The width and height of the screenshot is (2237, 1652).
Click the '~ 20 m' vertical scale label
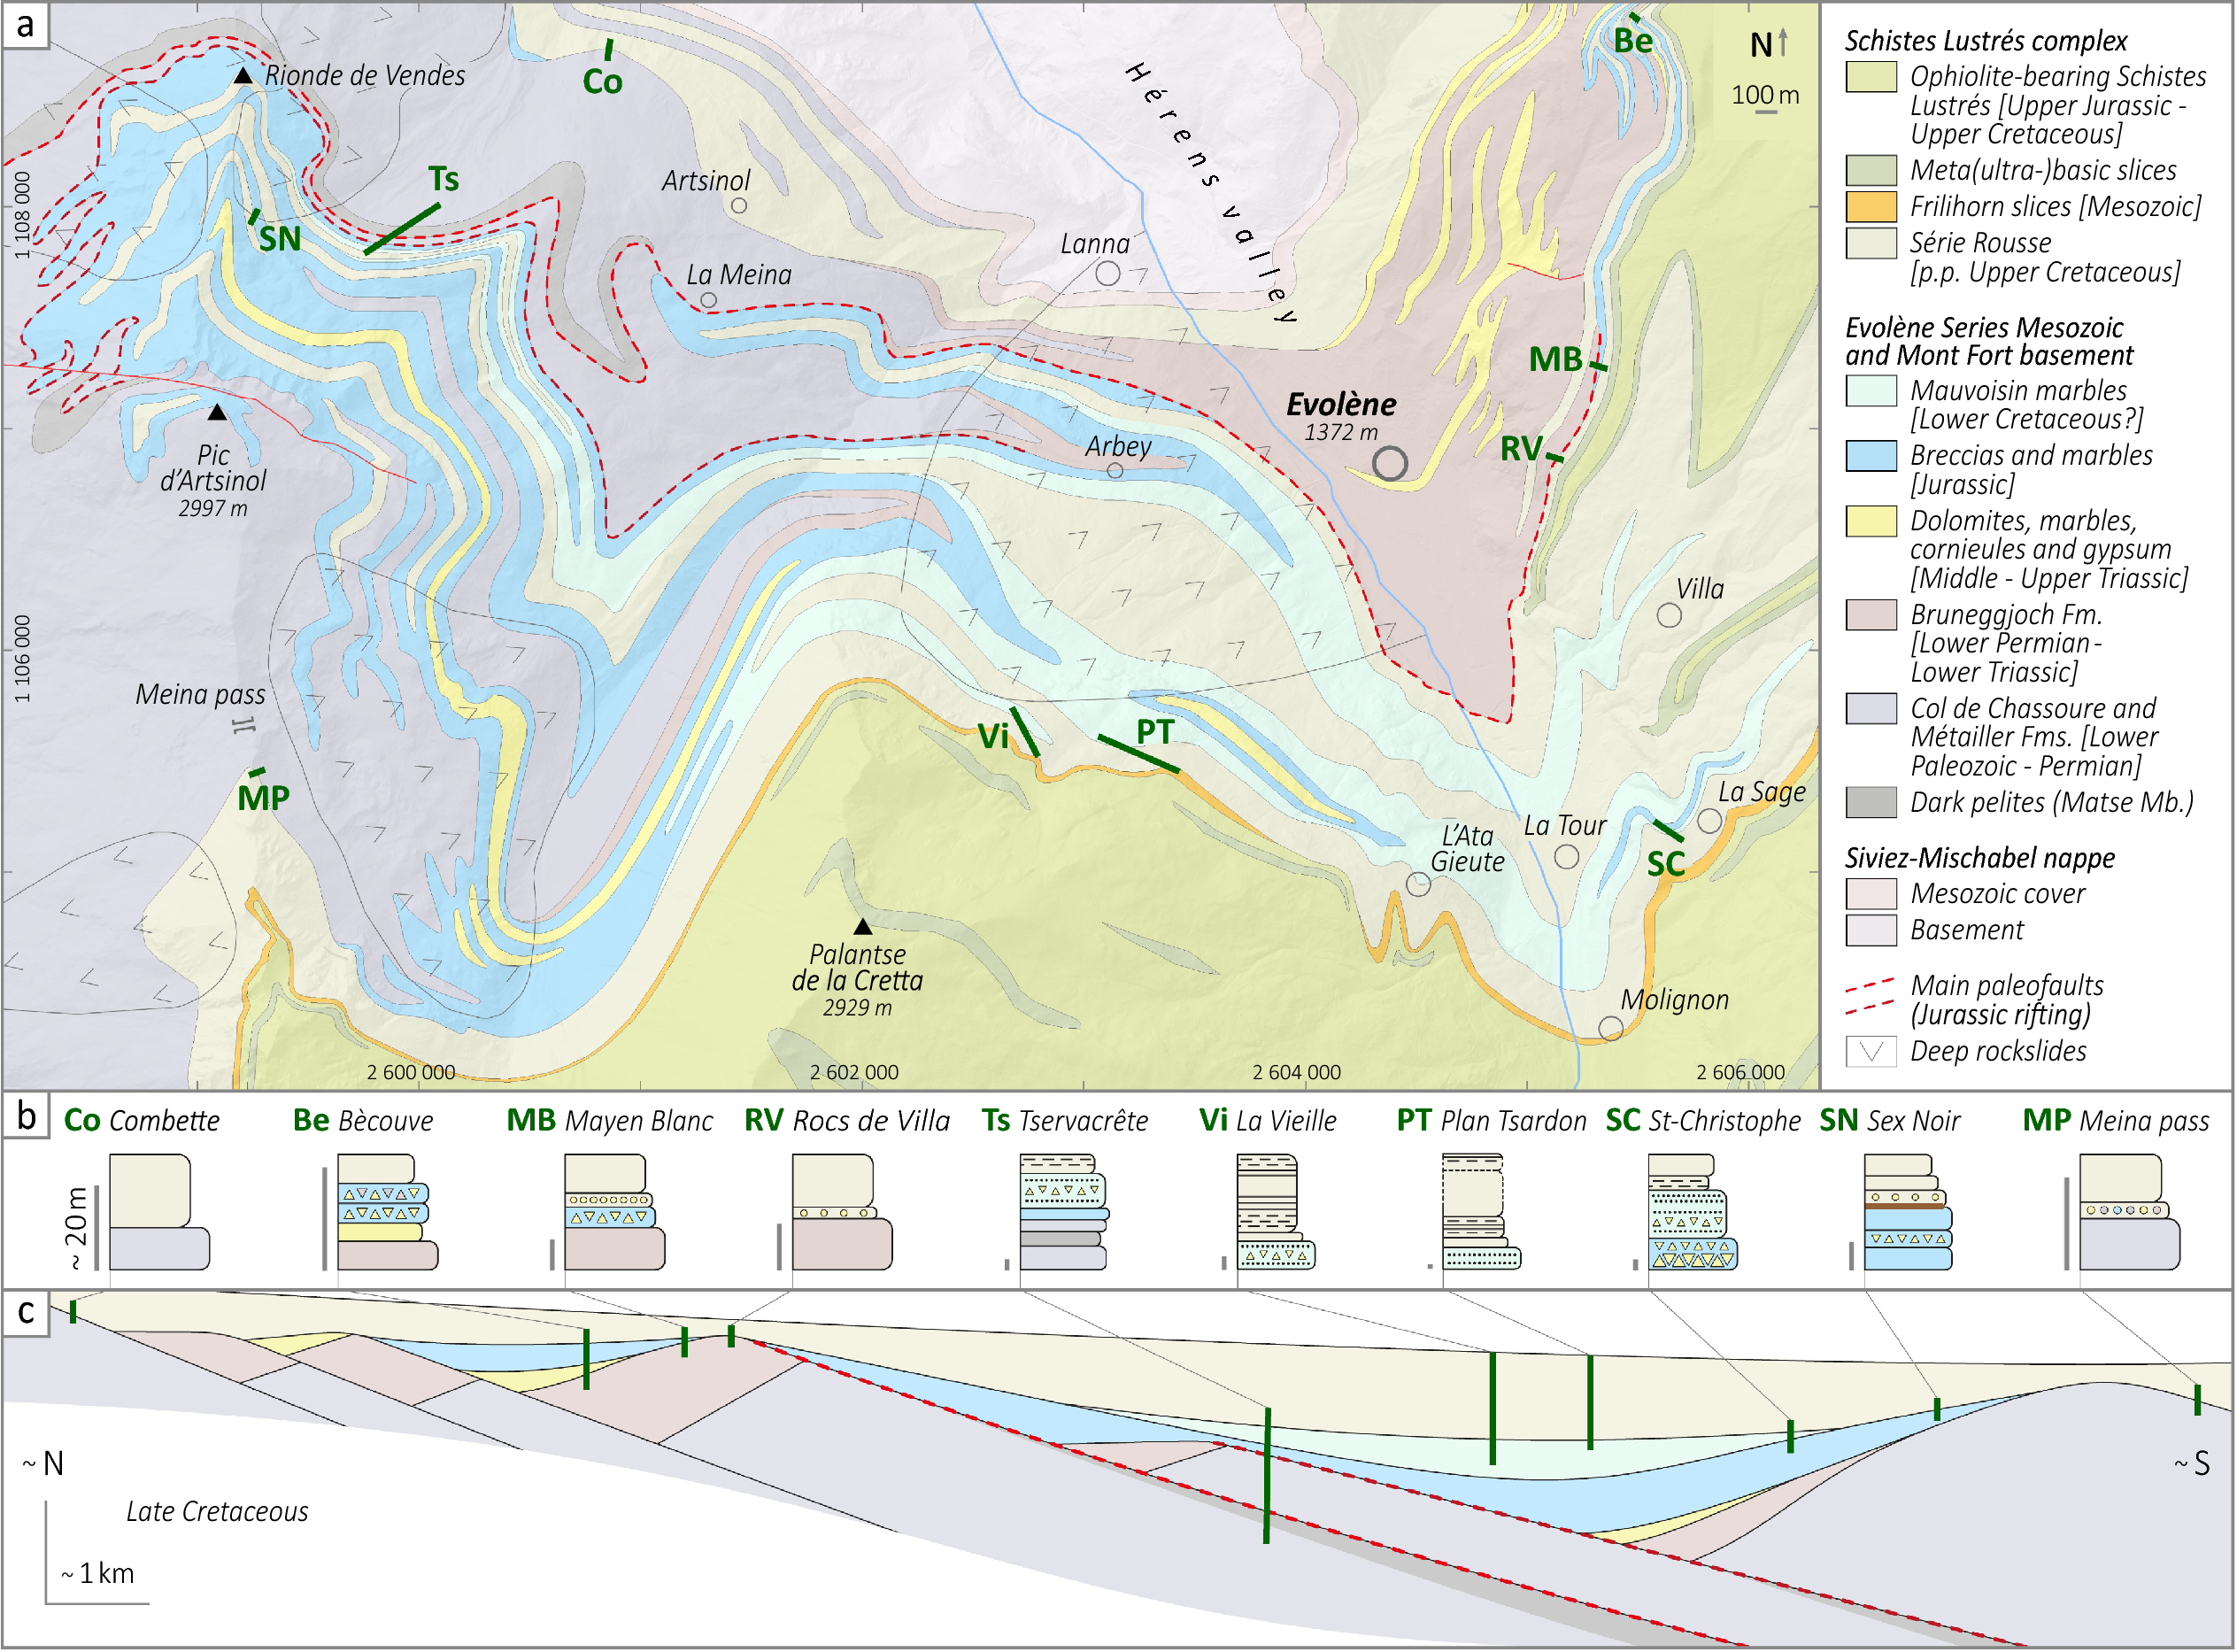point(76,1228)
